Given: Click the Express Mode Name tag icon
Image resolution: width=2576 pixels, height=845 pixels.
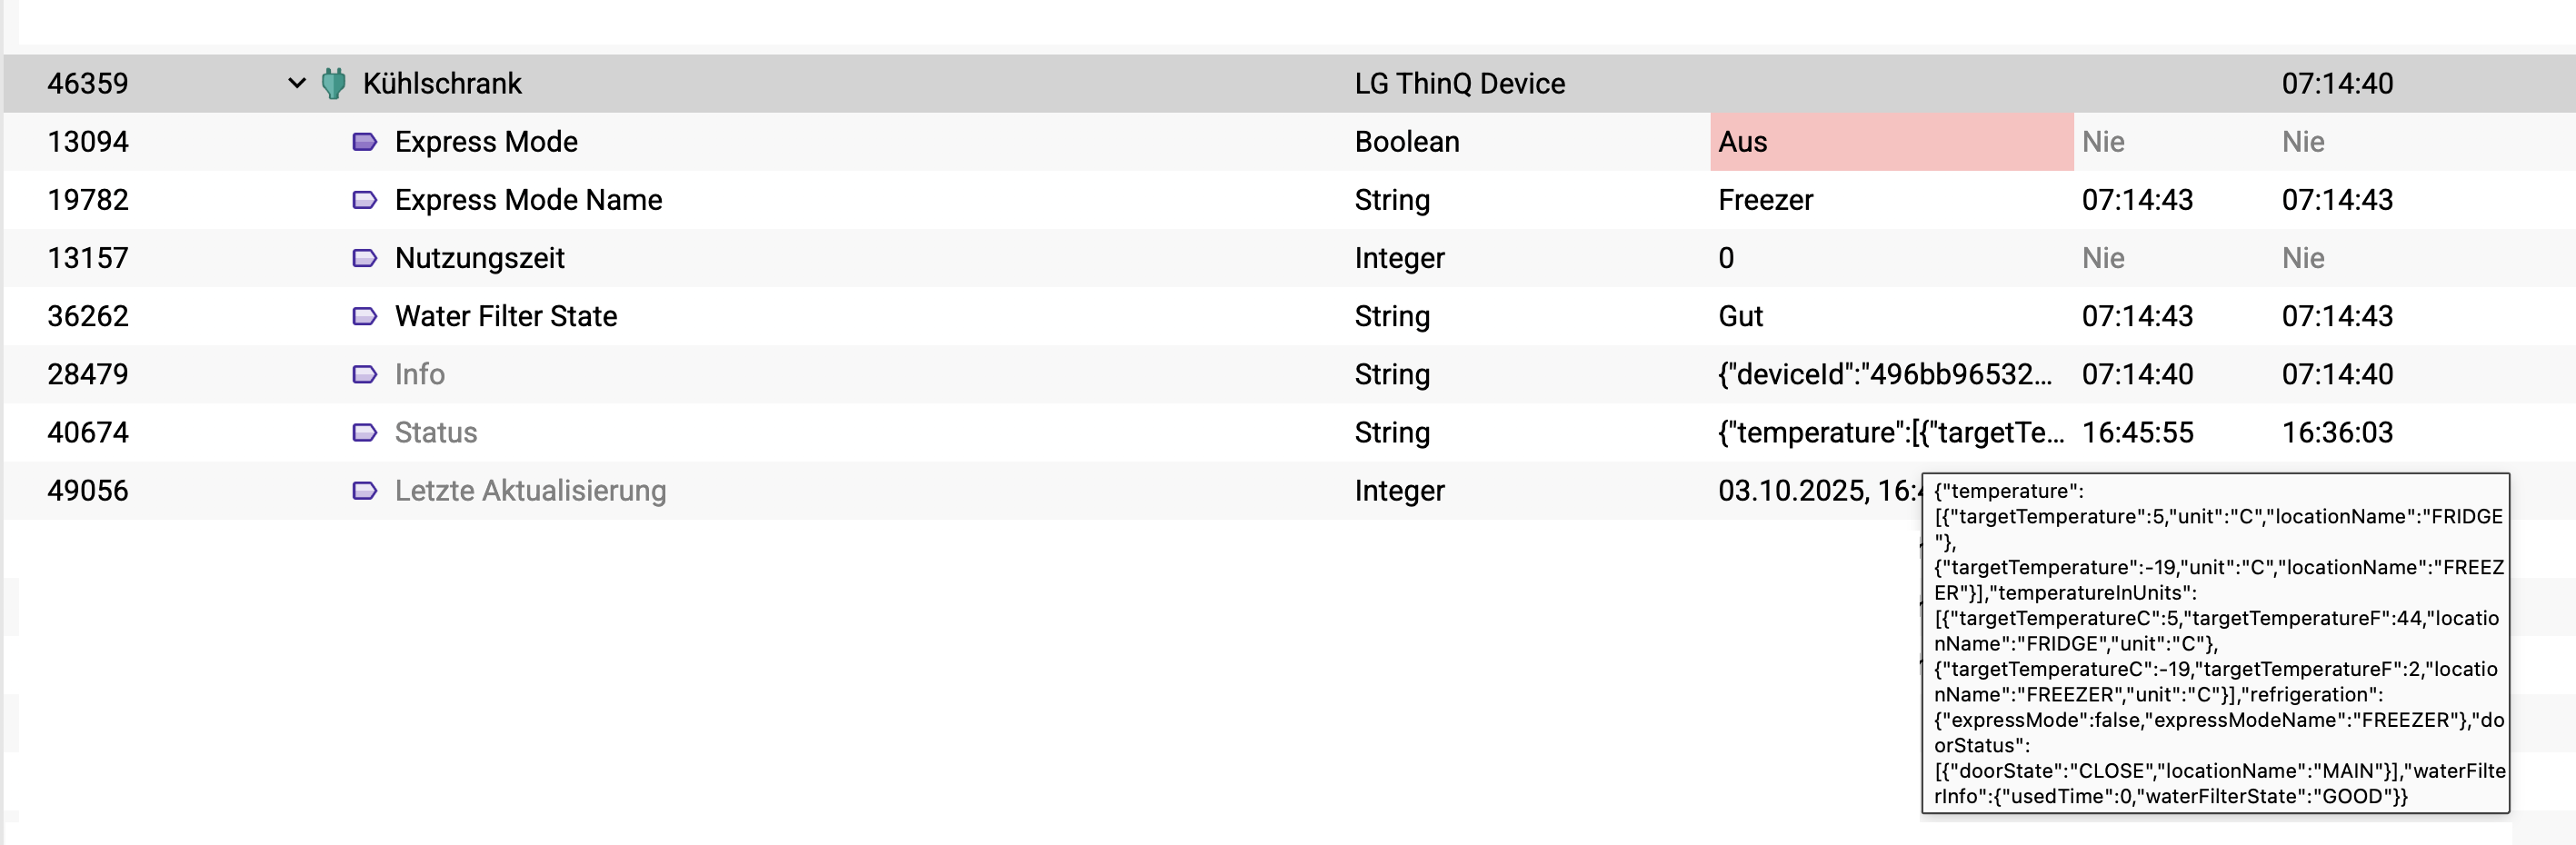Looking at the screenshot, I should (364, 200).
